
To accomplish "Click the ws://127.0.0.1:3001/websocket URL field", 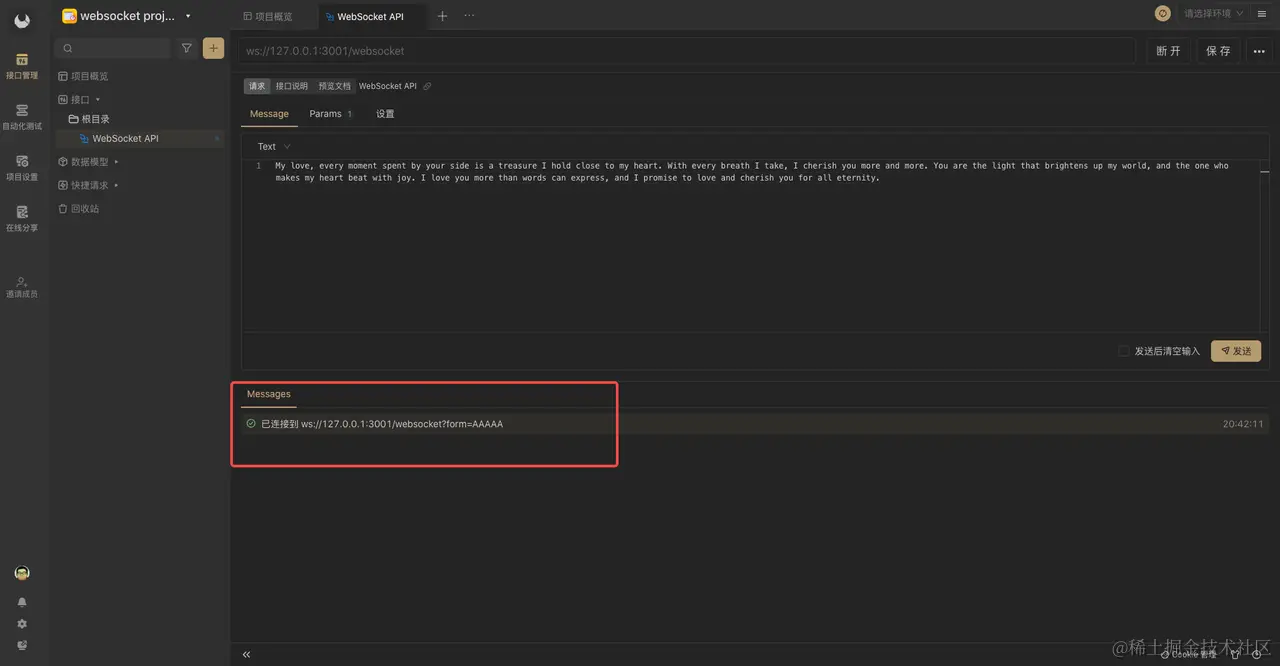I will tap(600, 50).
